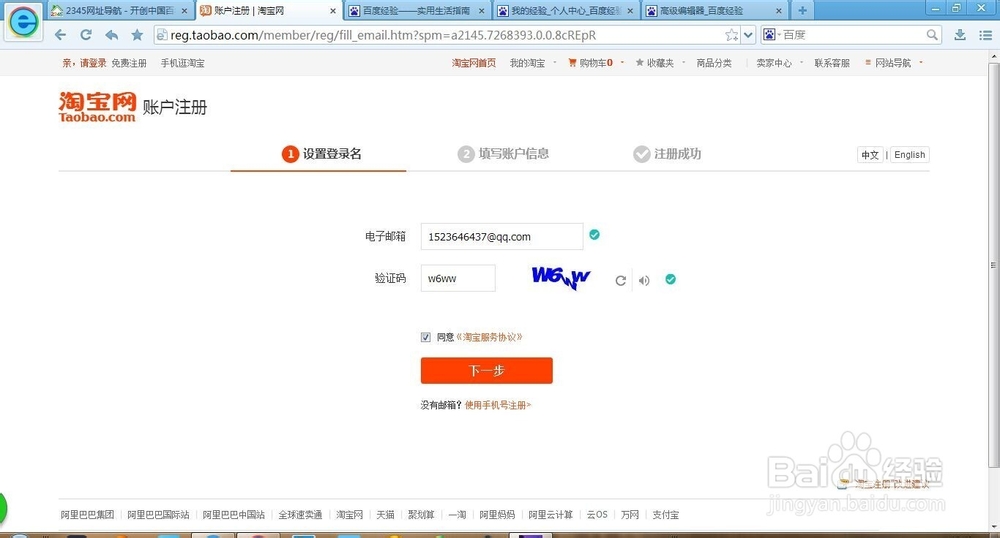Switch language to English
This screenshot has height=538, width=1000.
(x=909, y=155)
